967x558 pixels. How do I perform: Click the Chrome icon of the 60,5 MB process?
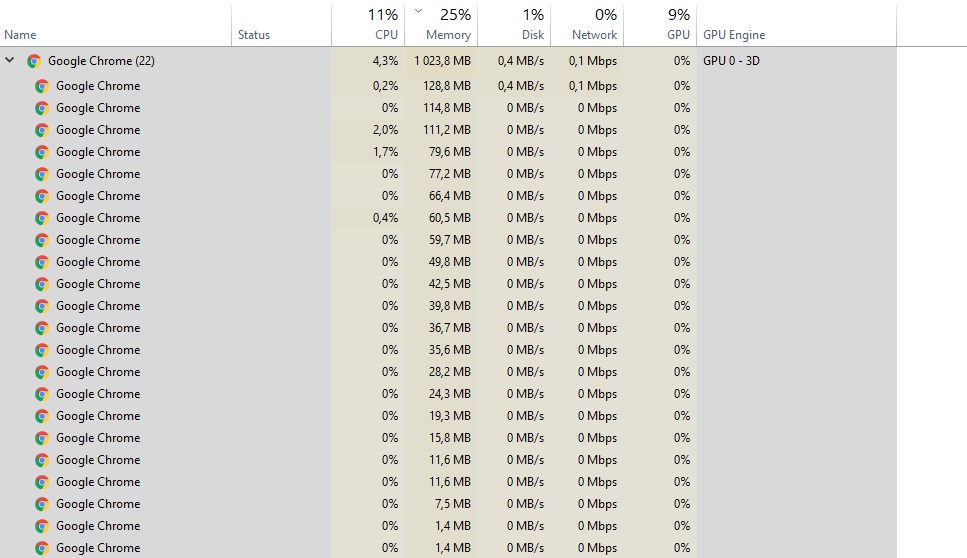coord(42,218)
